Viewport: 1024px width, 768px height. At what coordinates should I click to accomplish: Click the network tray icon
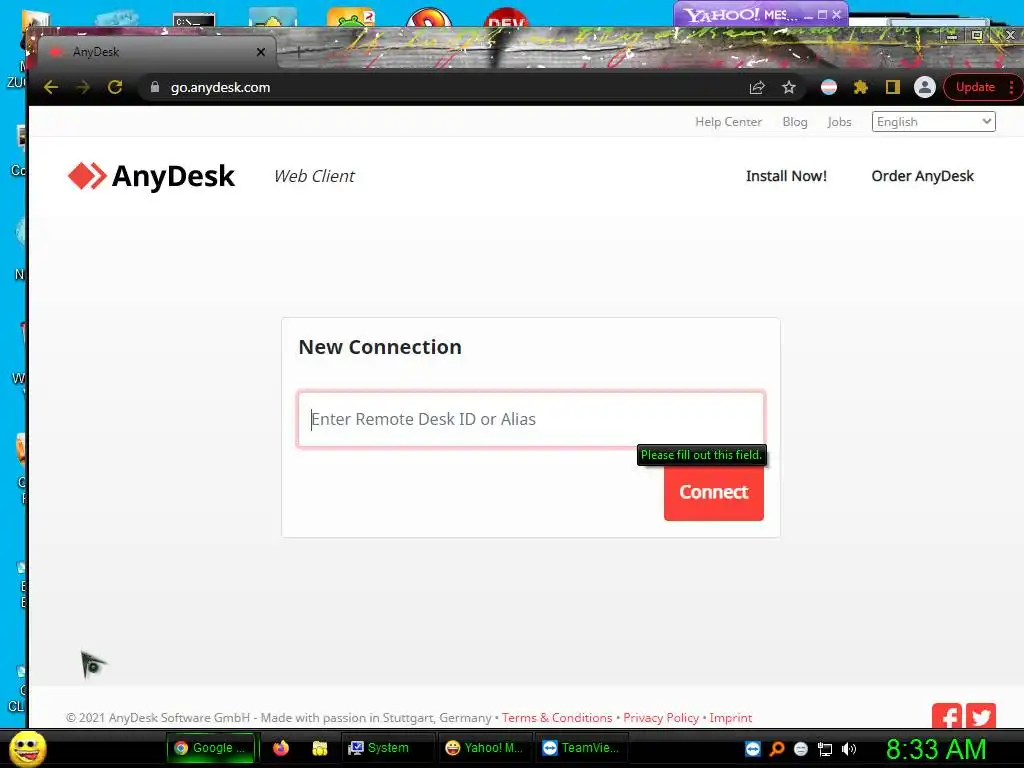click(x=825, y=749)
